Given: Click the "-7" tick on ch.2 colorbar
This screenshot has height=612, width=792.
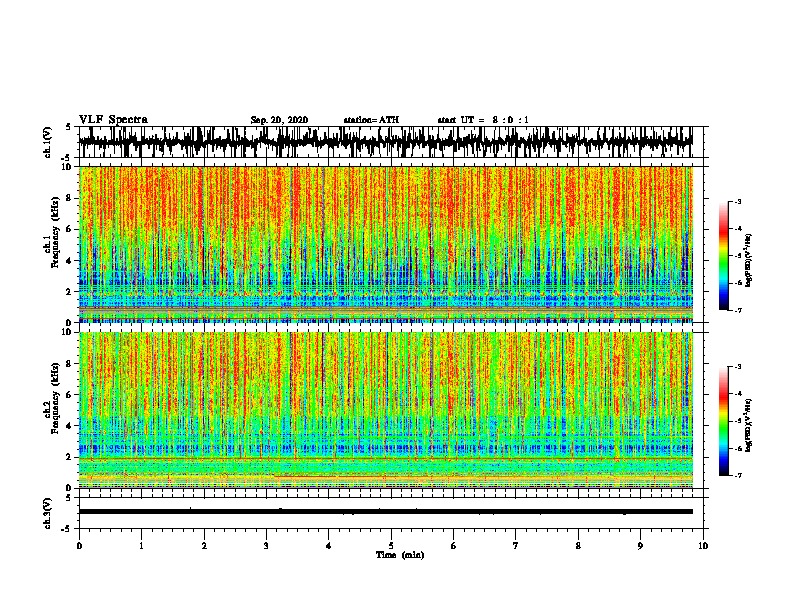Looking at the screenshot, I should coord(737,475).
